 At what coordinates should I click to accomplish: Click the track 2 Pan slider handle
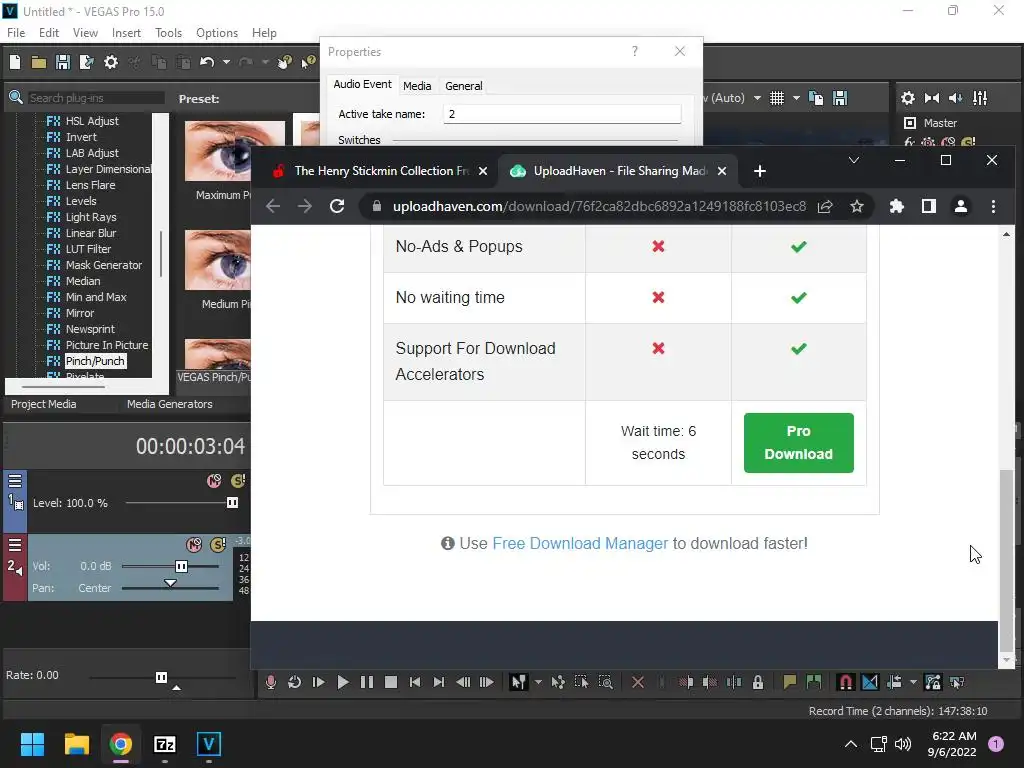[170, 583]
